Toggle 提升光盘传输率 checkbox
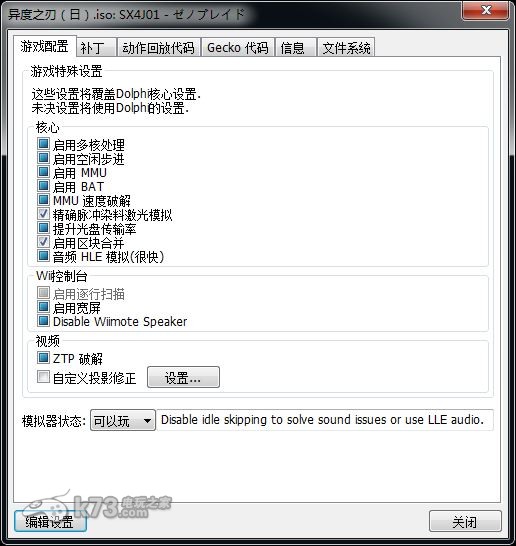Viewport: 516px width, 546px height. click(43, 228)
